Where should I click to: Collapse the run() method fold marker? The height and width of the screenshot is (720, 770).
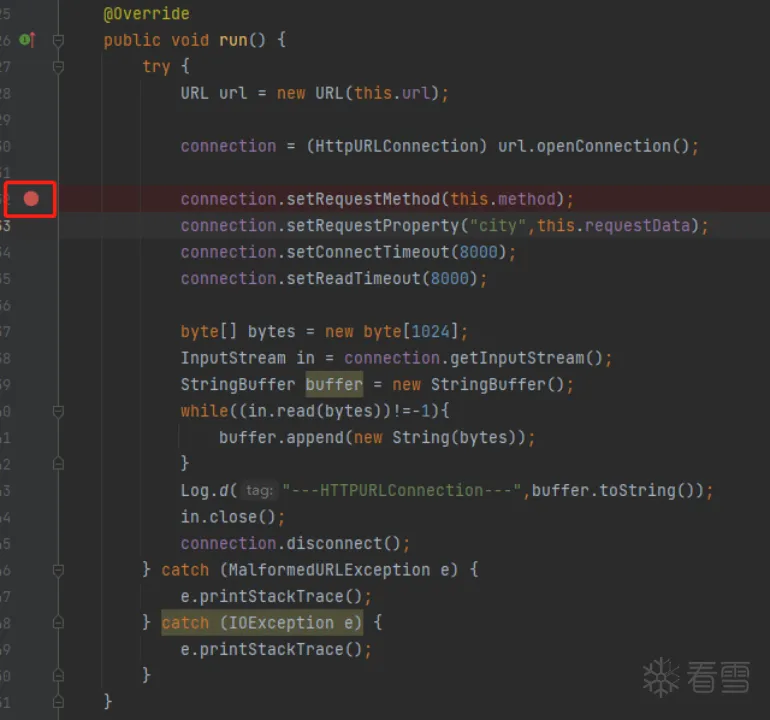(58, 41)
